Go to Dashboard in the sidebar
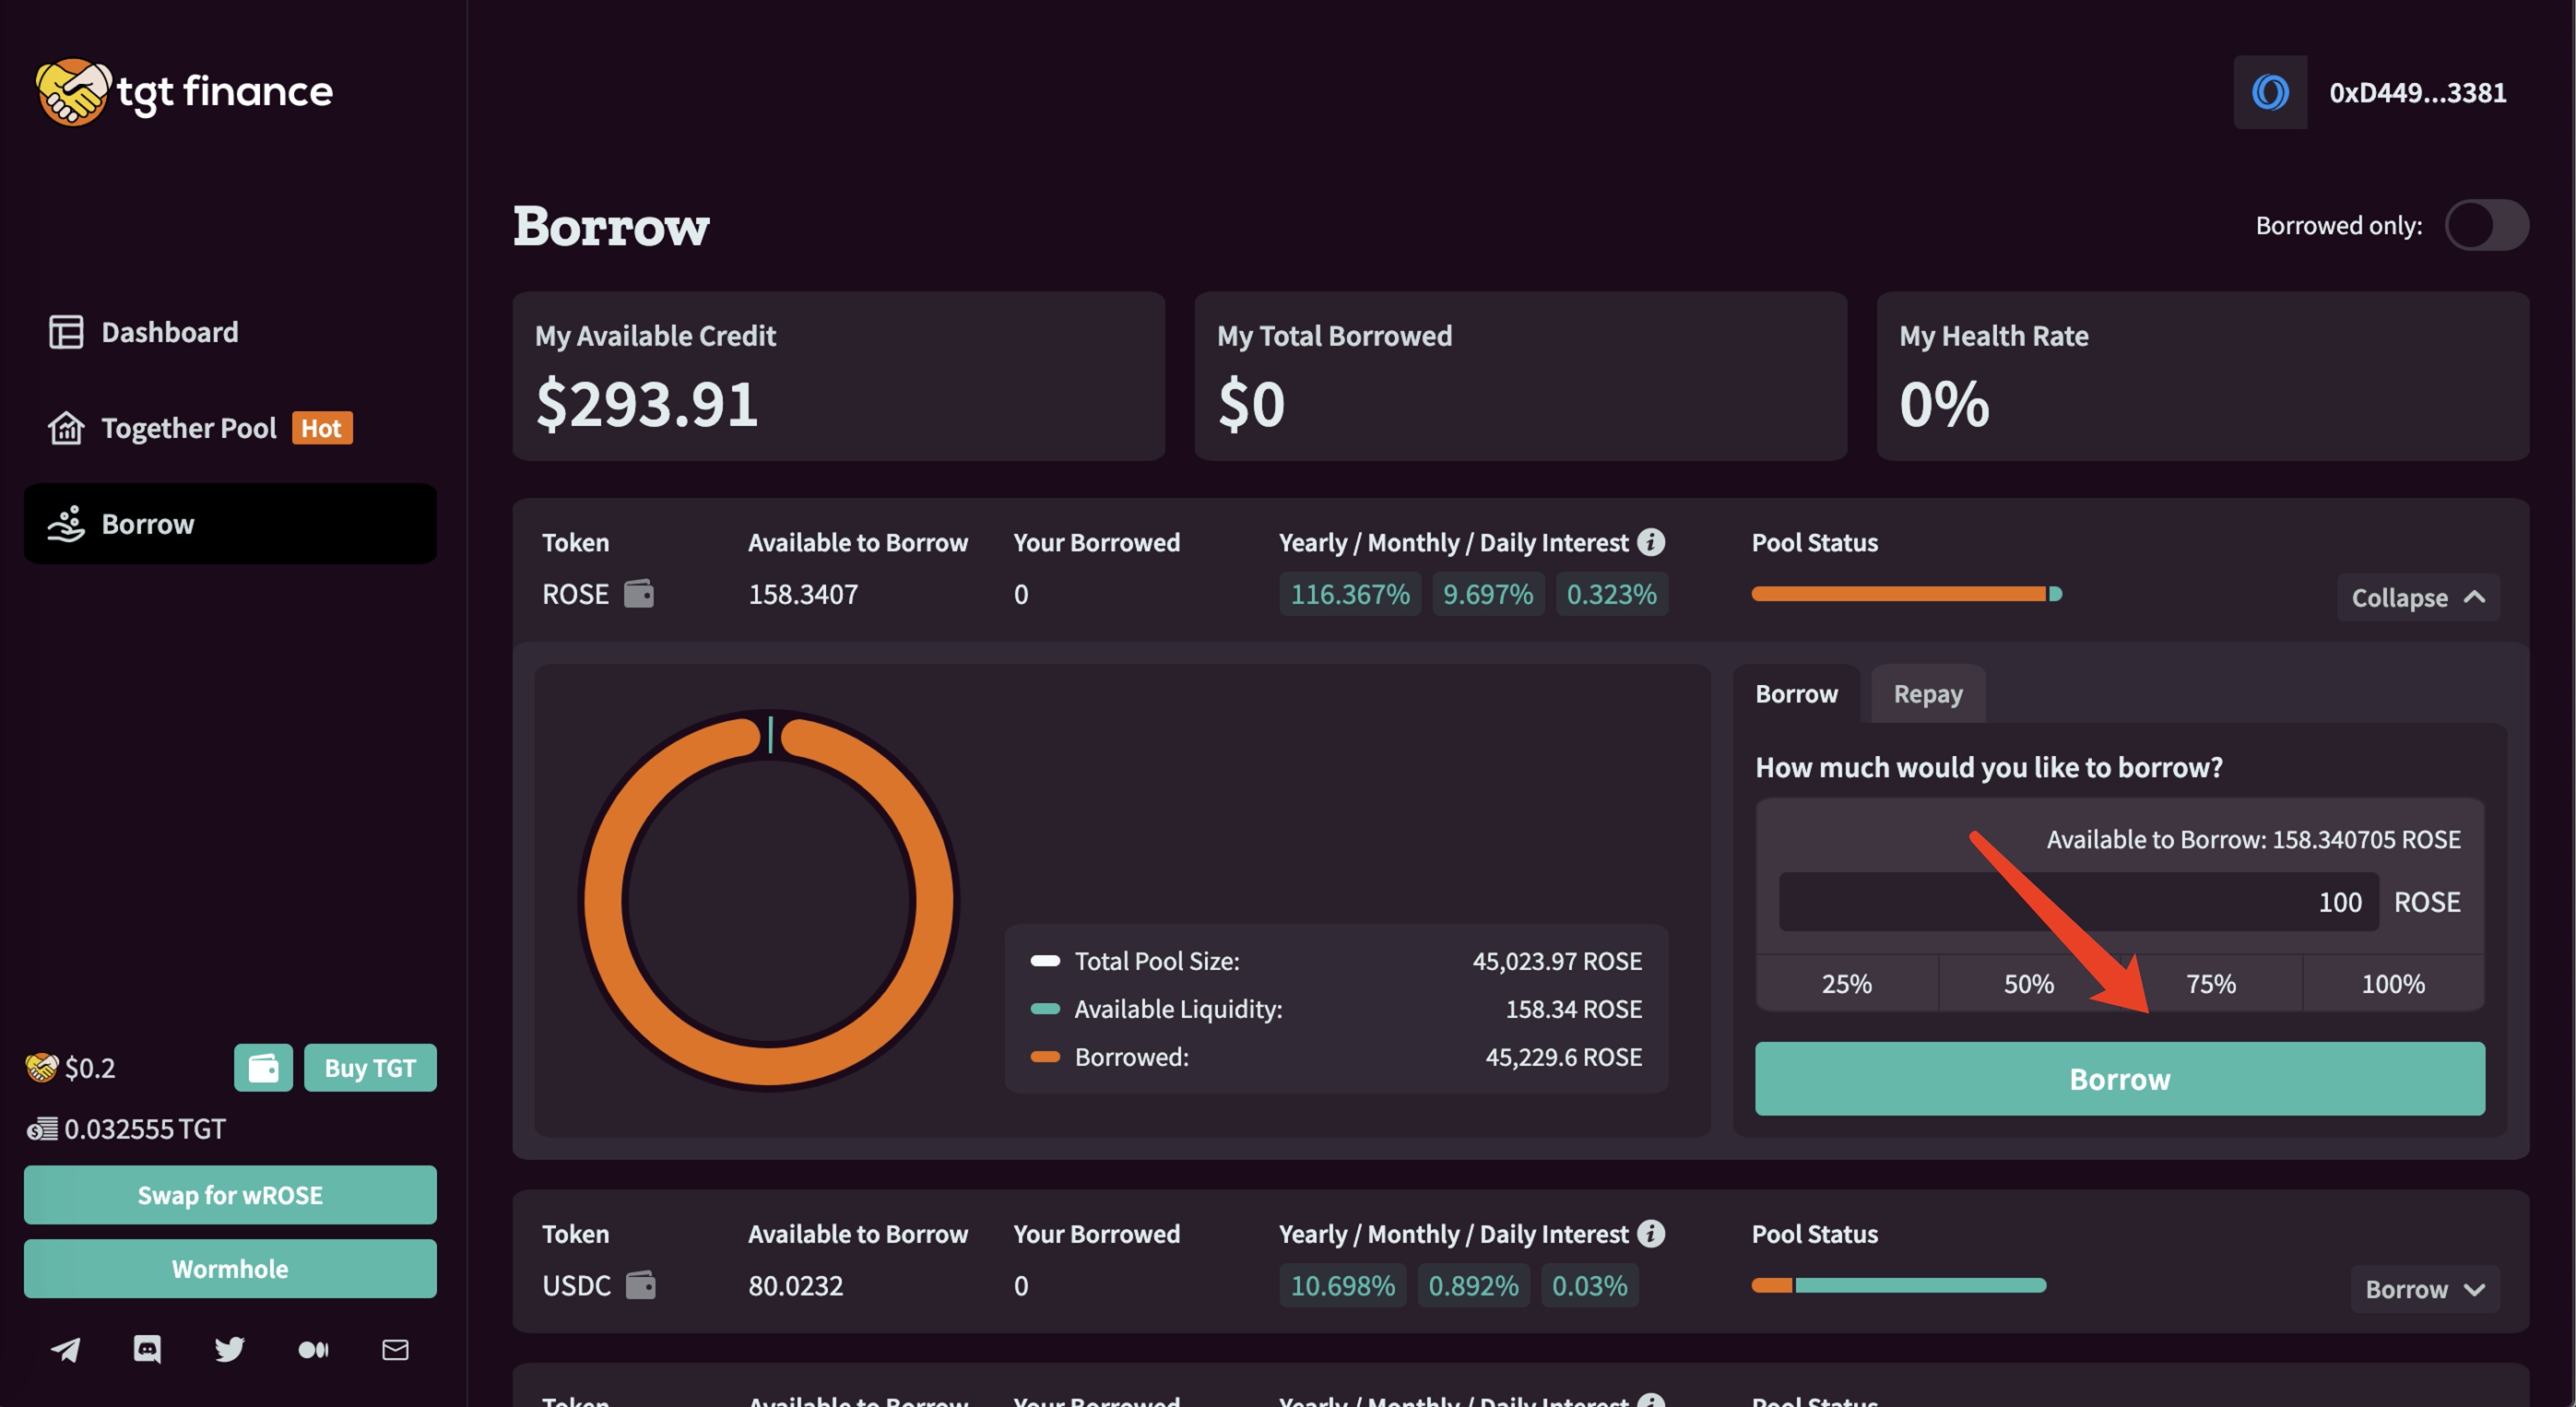The image size is (2576, 1407). click(x=169, y=332)
